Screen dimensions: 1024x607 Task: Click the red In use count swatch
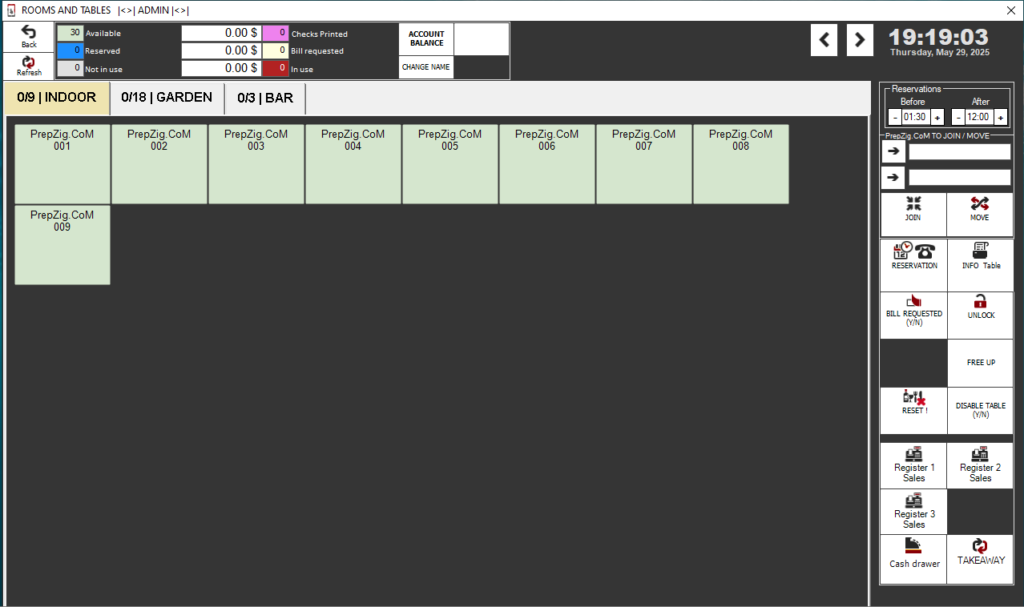[x=275, y=68]
